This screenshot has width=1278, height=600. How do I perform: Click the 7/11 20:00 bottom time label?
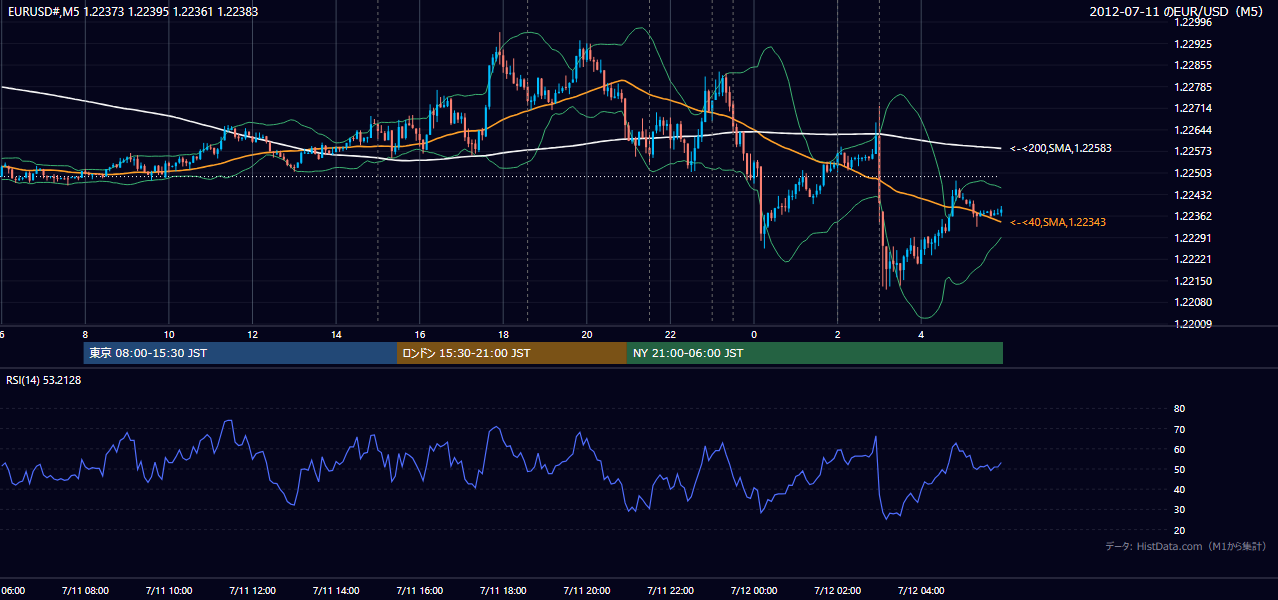pos(587,590)
